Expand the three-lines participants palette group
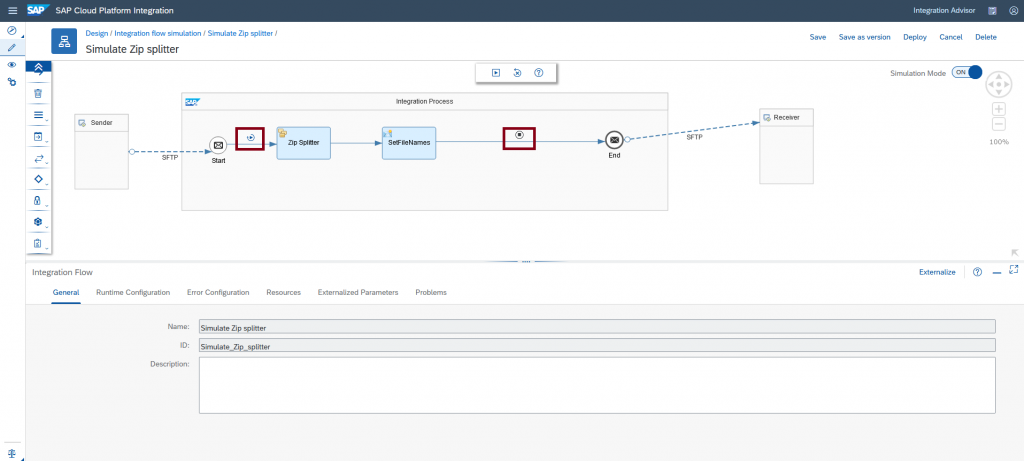Screen dimensions: 1024x461 click(x=38, y=116)
